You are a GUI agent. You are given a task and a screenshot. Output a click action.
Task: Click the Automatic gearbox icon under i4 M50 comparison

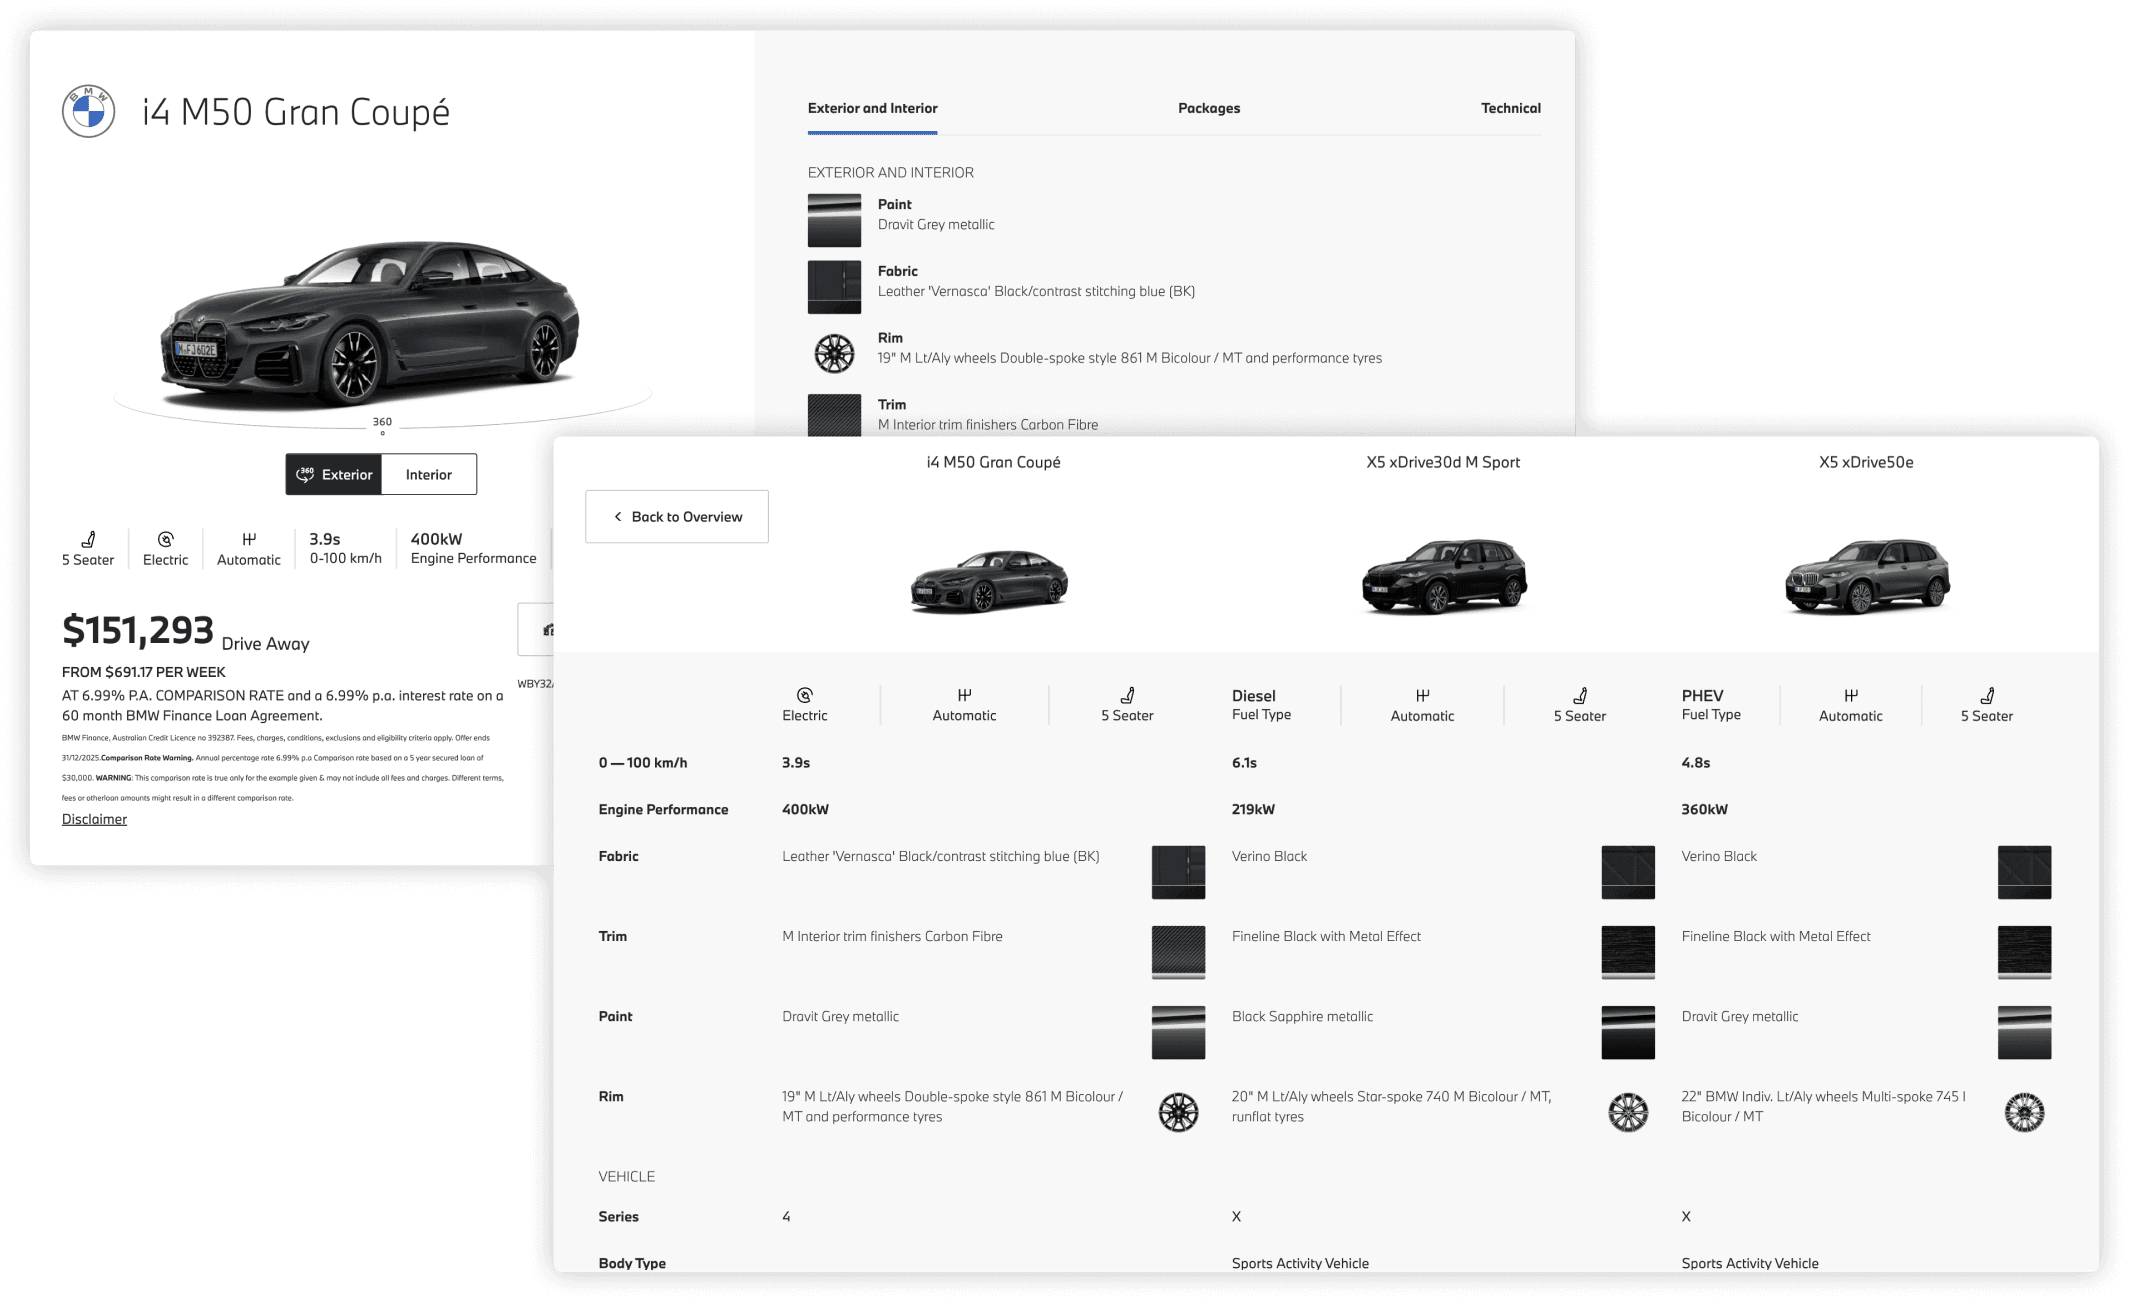pyautogui.click(x=965, y=695)
